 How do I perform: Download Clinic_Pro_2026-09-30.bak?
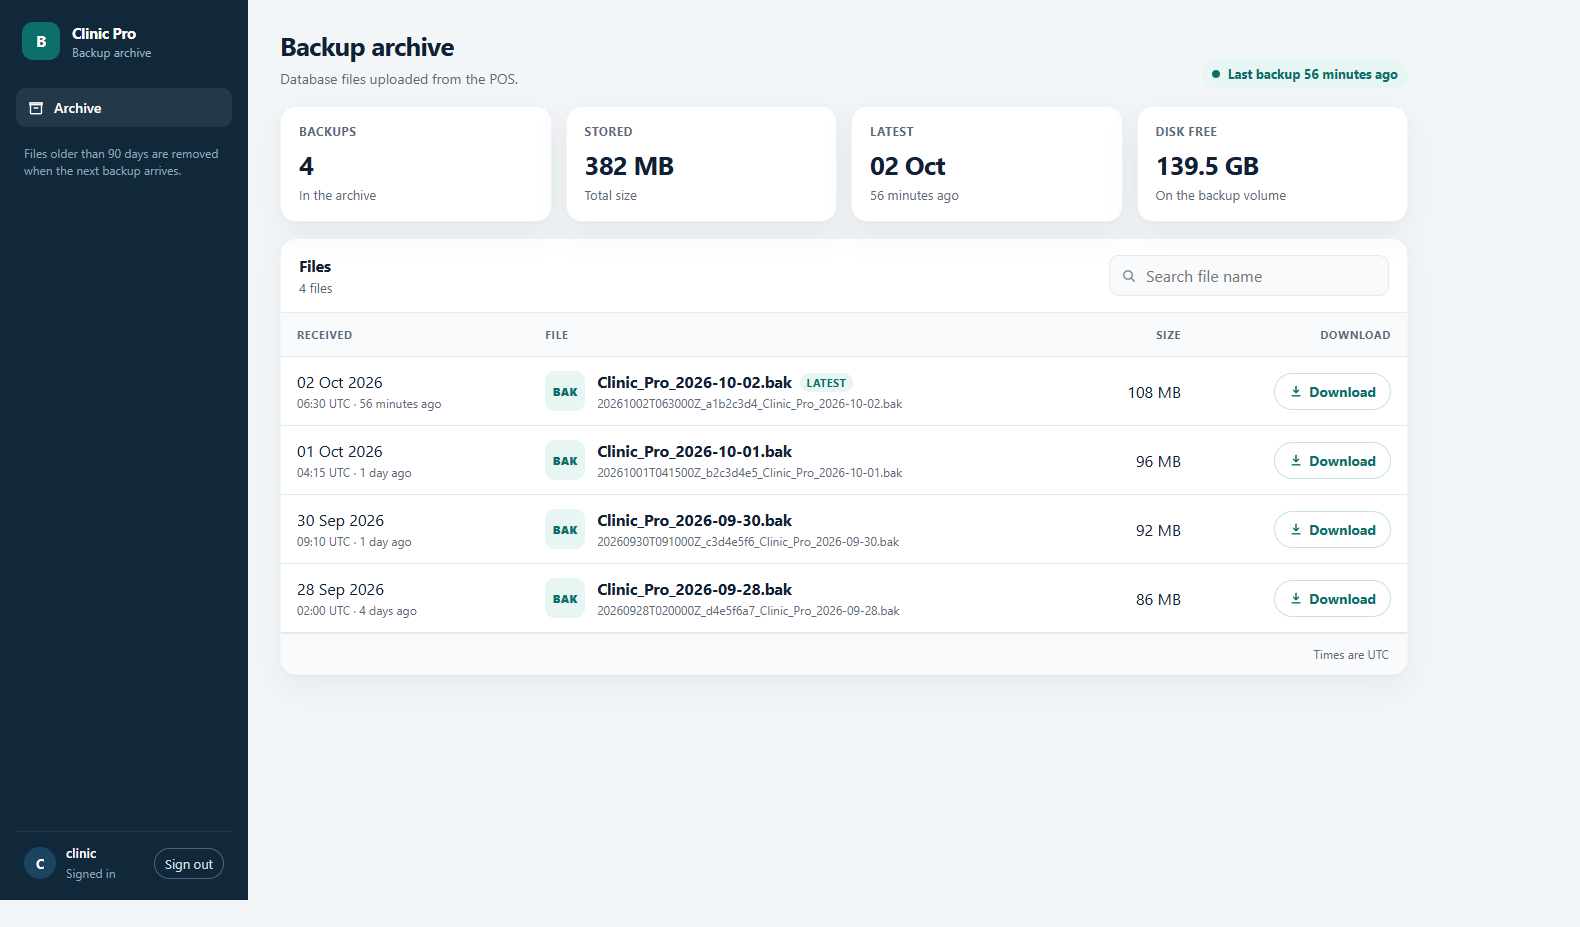(1332, 530)
